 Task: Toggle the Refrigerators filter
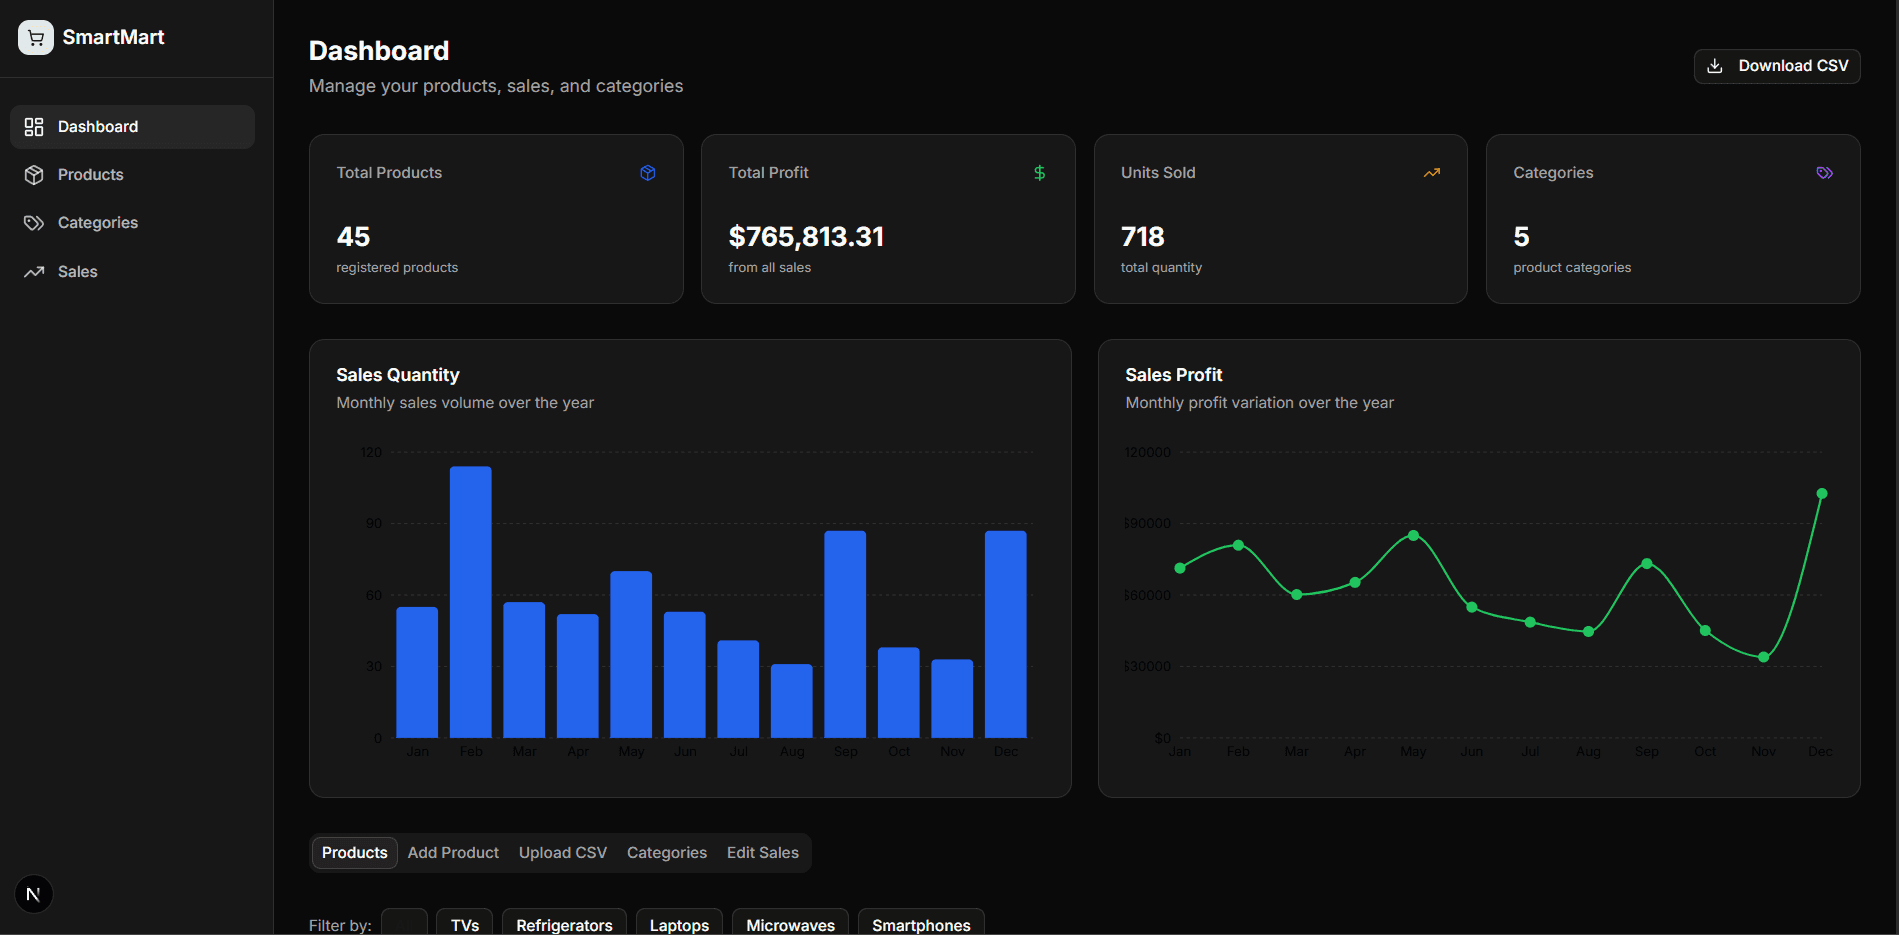(564, 924)
